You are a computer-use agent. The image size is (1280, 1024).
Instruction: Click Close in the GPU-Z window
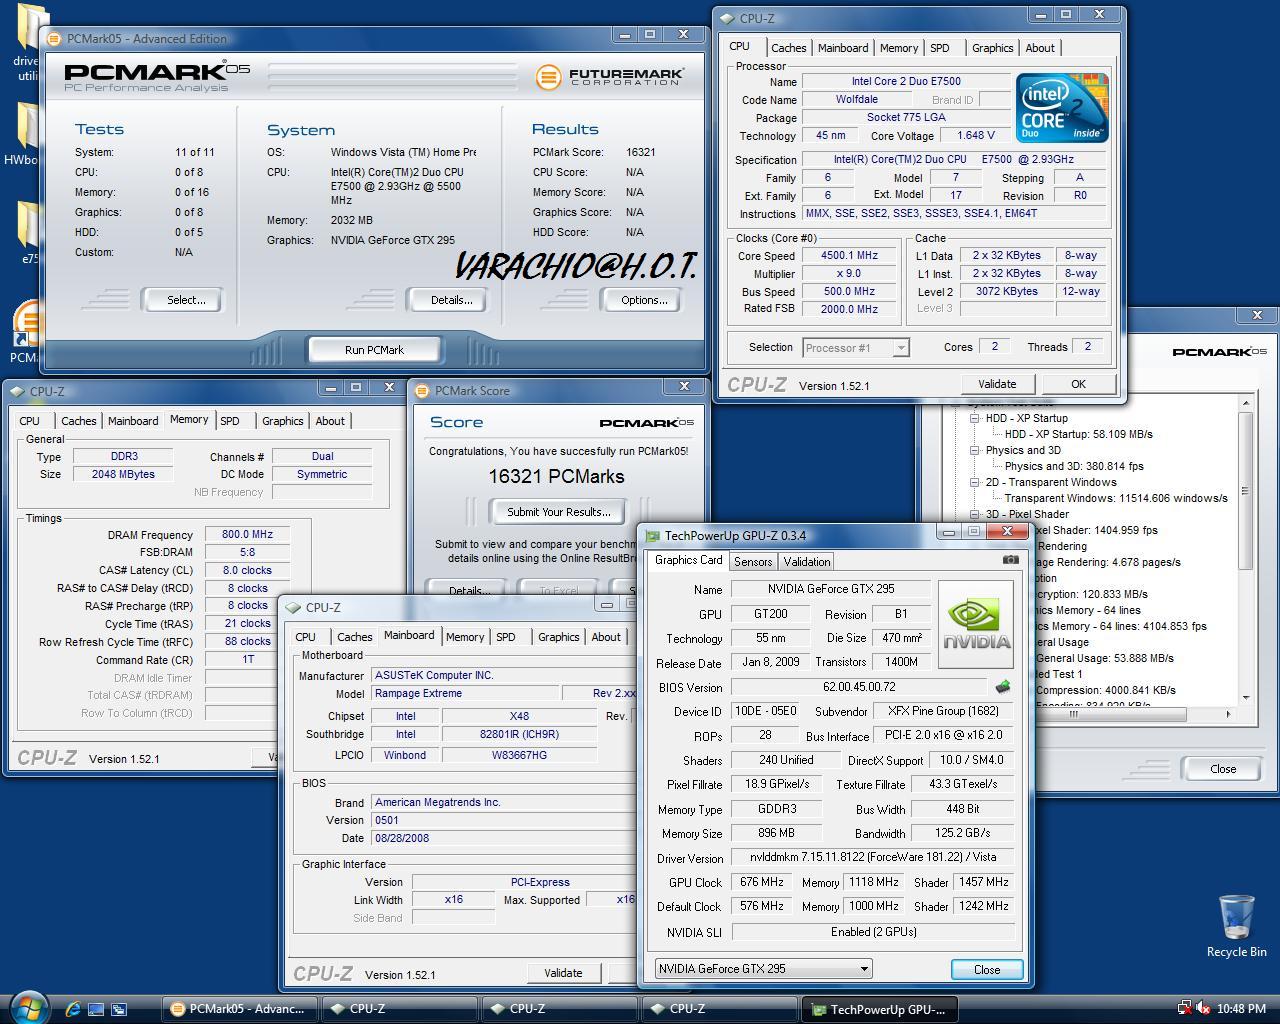point(987,969)
